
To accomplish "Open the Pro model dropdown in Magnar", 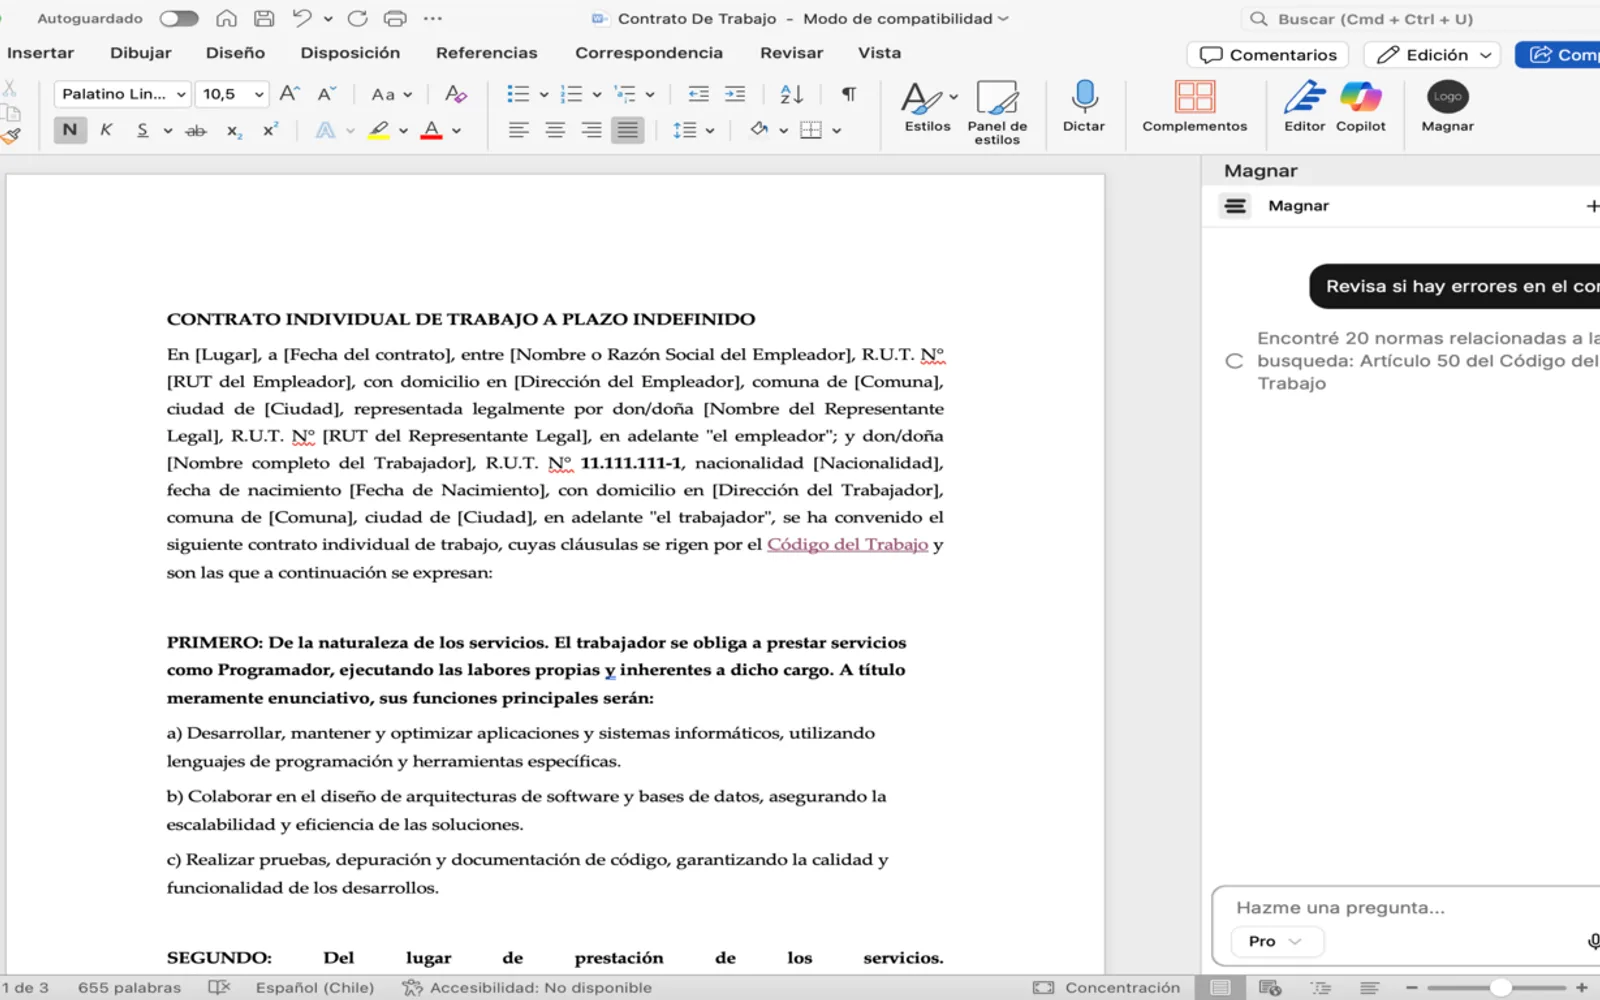I will pos(1275,941).
